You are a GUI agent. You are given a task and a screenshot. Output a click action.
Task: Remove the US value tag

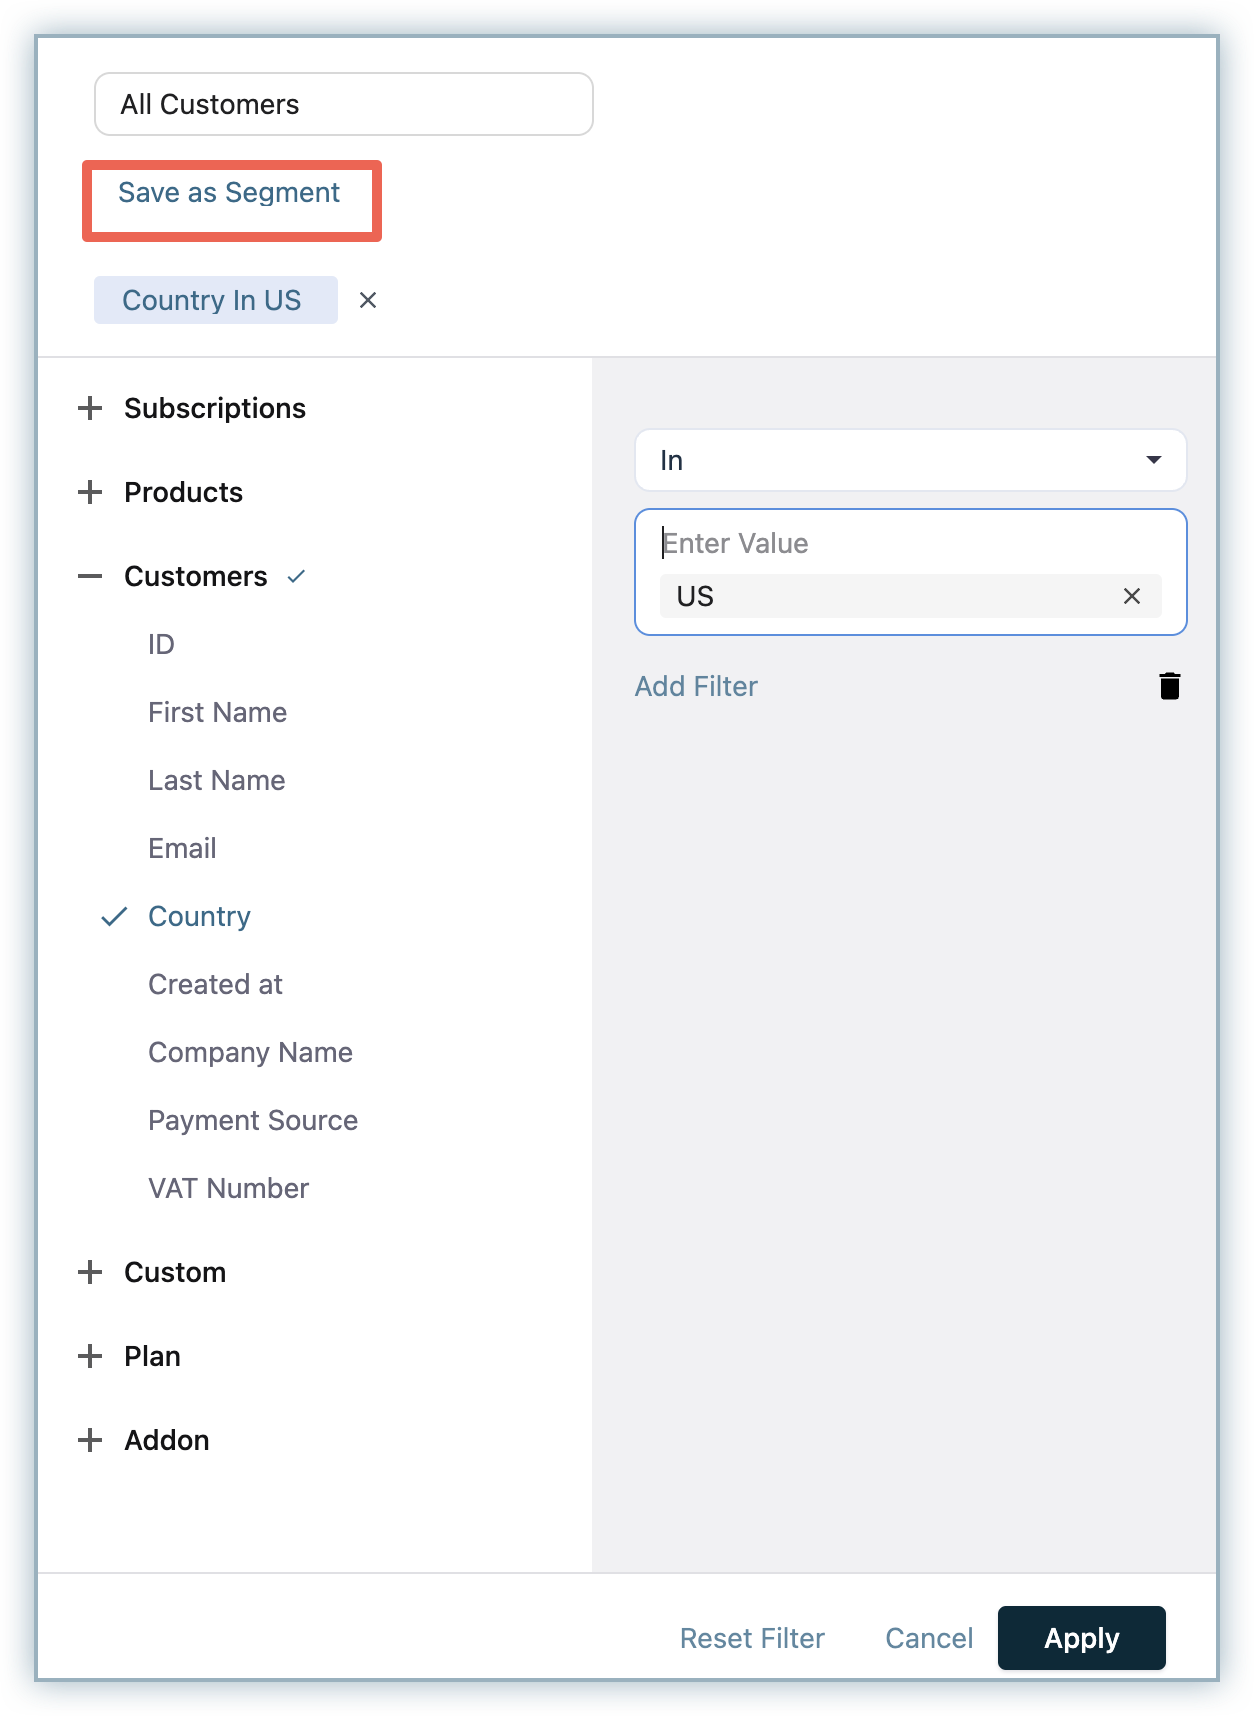tap(1131, 596)
